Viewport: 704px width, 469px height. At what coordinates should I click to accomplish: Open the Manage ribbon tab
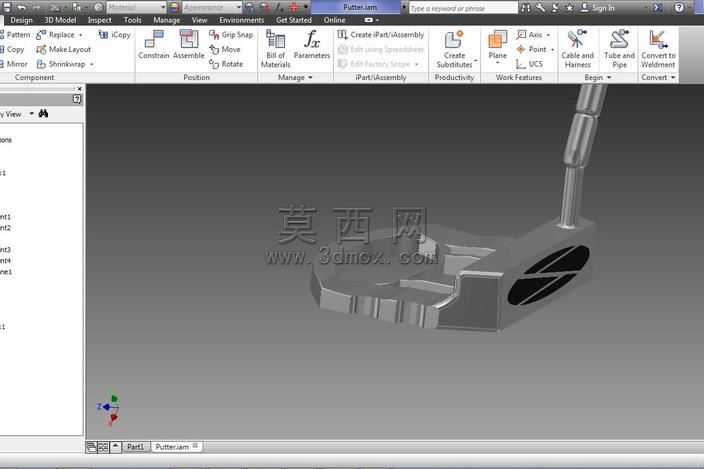(x=167, y=20)
